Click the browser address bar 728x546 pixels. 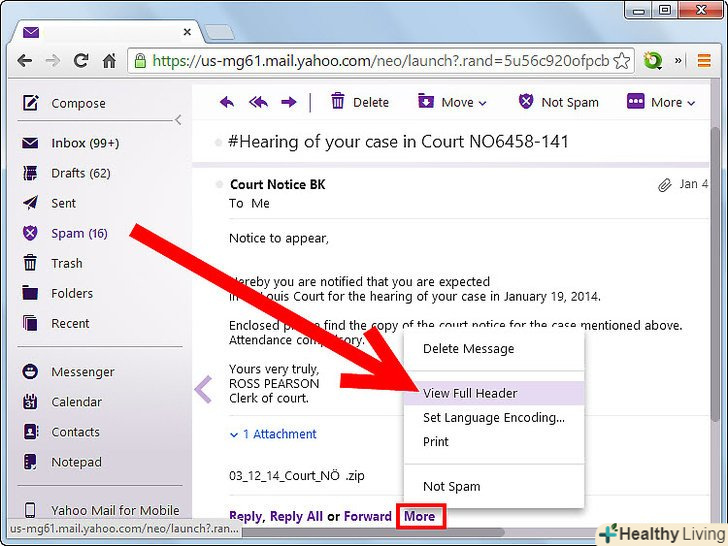tap(380, 60)
